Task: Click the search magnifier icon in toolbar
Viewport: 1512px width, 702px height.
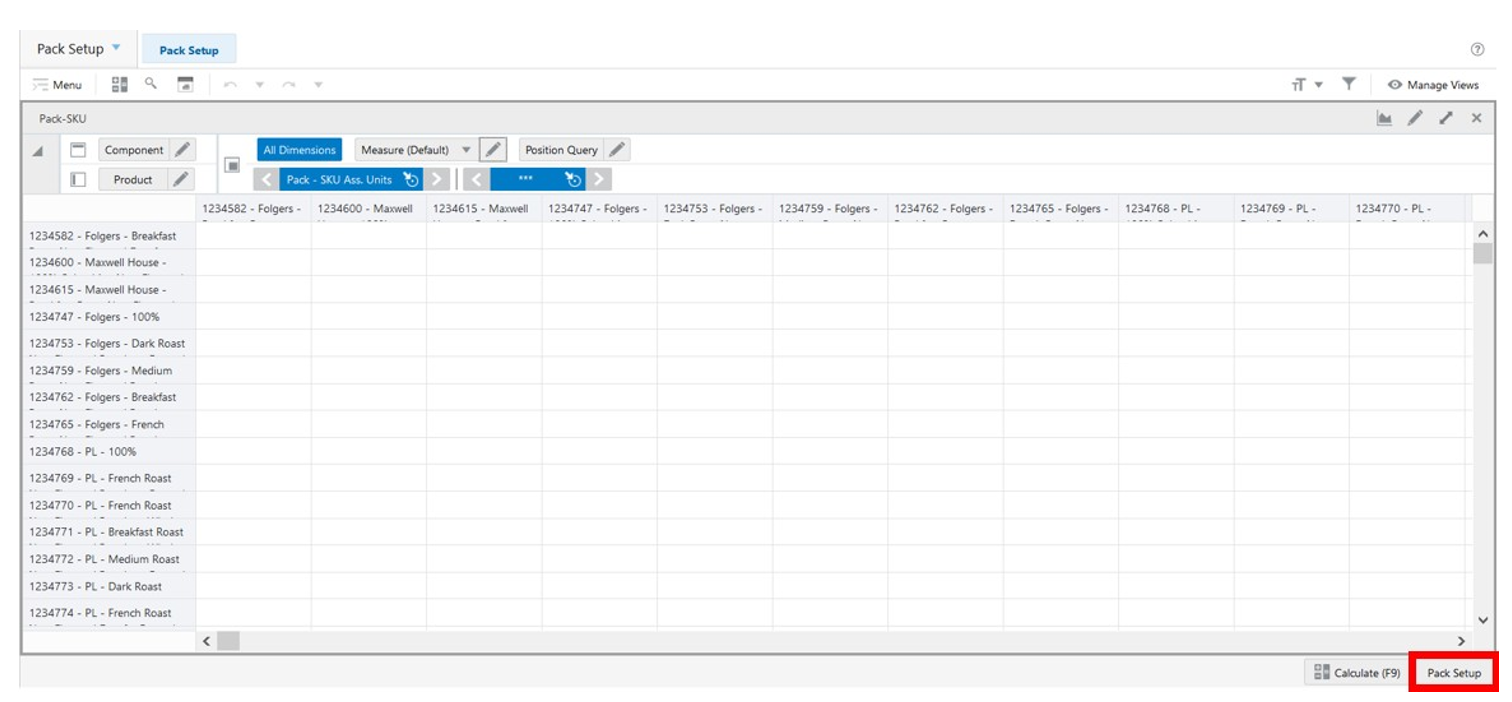Action: coord(151,84)
